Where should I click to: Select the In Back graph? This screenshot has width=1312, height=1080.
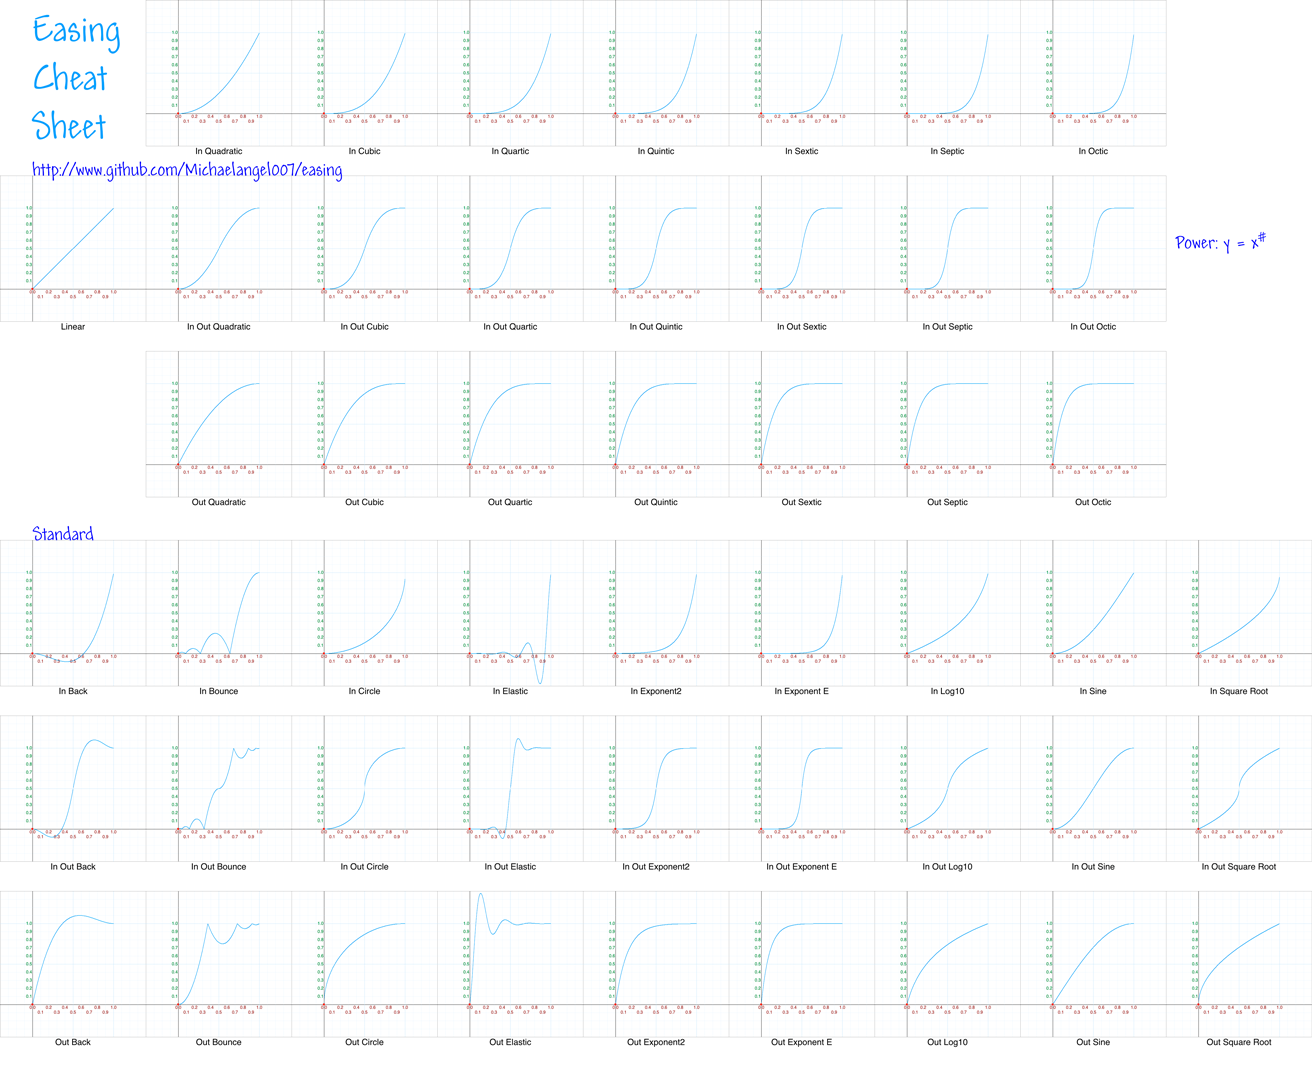[x=73, y=613]
